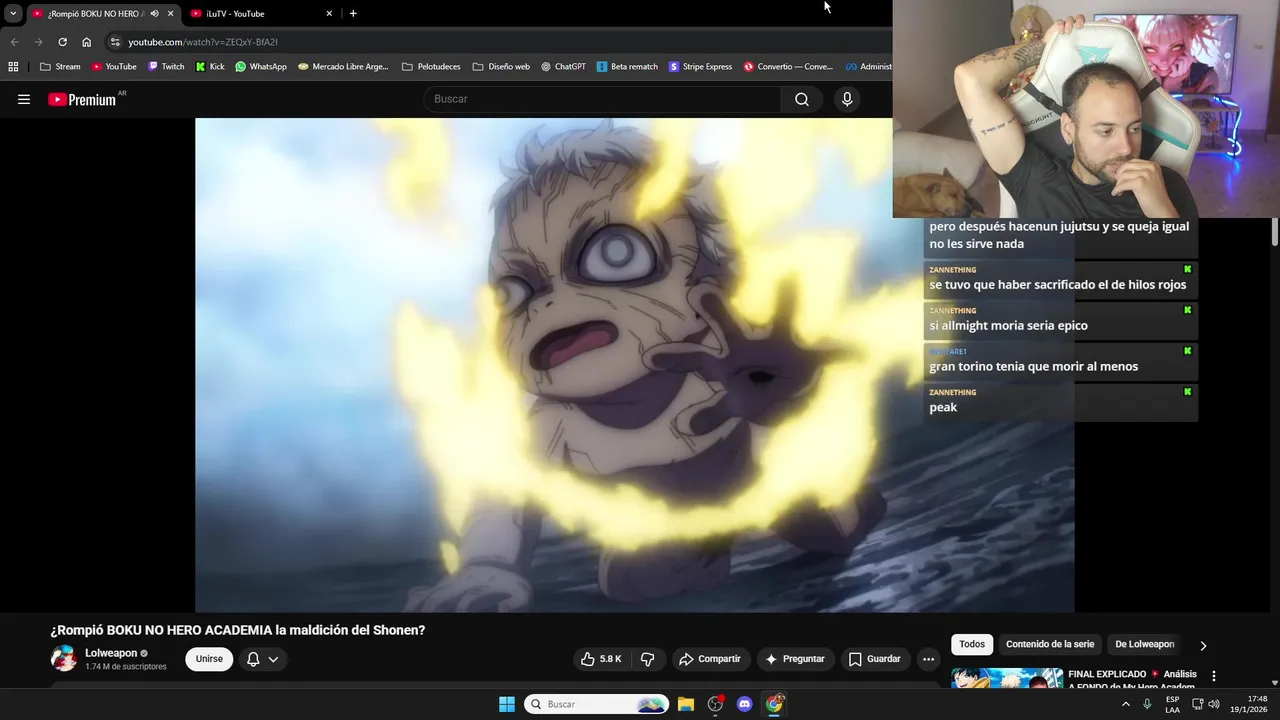This screenshot has height=720, width=1280.
Task: Show hidden system tray icons chevron
Action: [x=1125, y=704]
